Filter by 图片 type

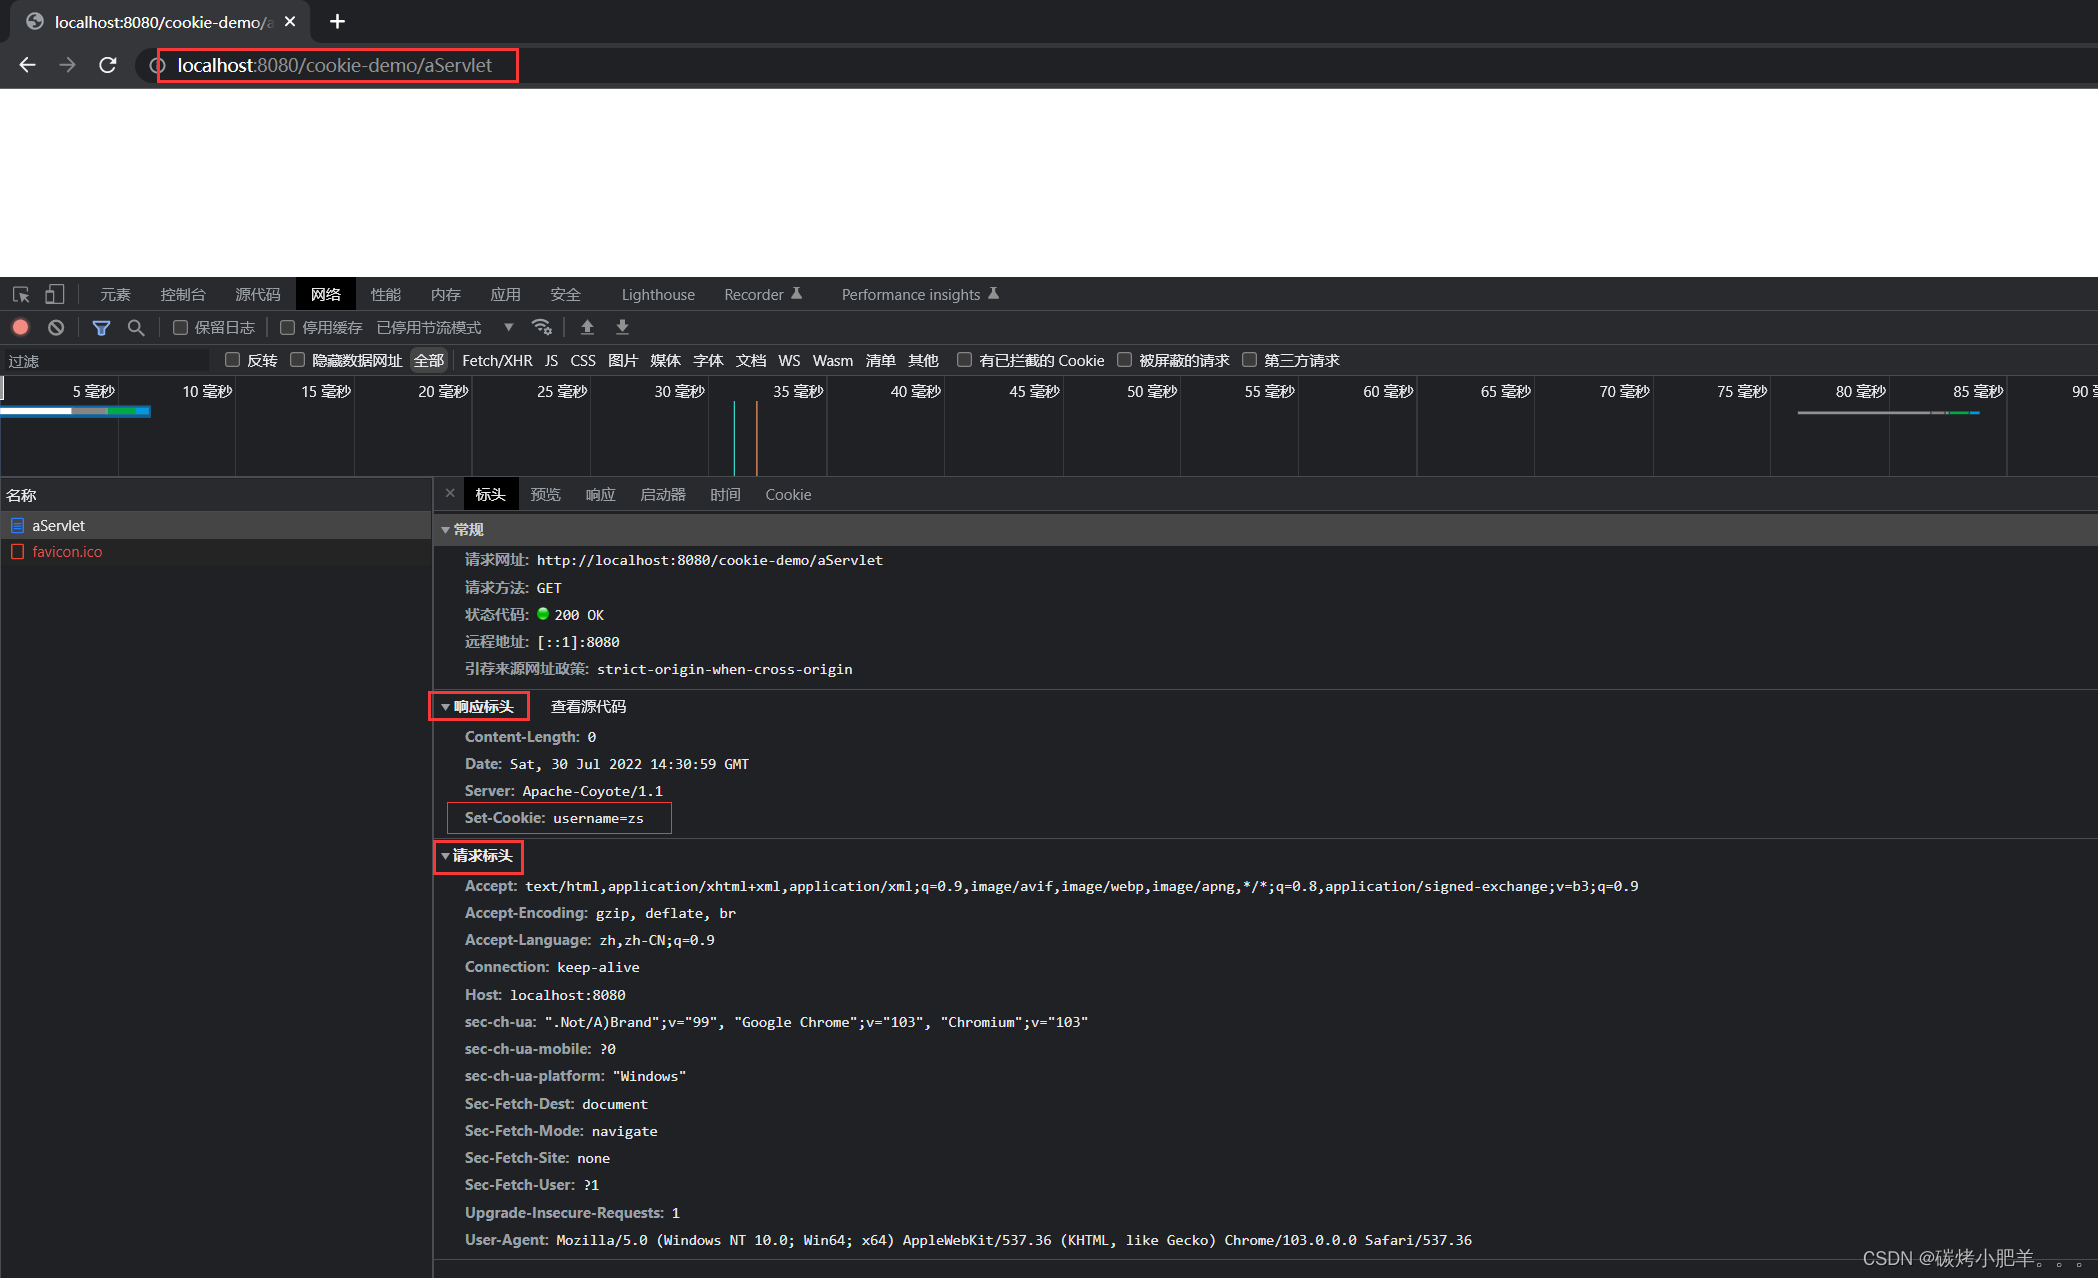(x=623, y=360)
